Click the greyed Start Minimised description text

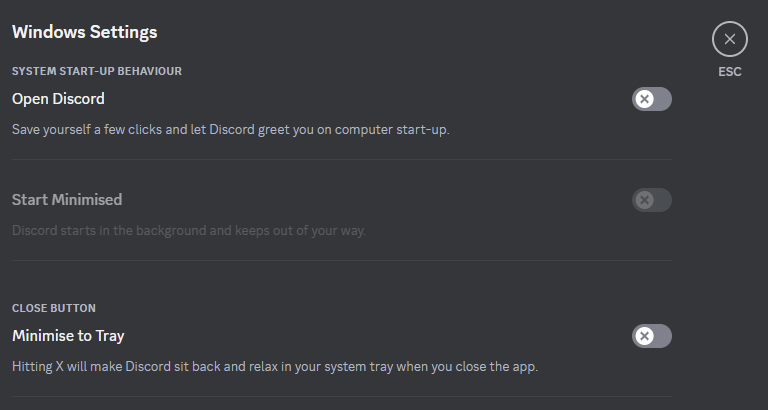coord(189,231)
